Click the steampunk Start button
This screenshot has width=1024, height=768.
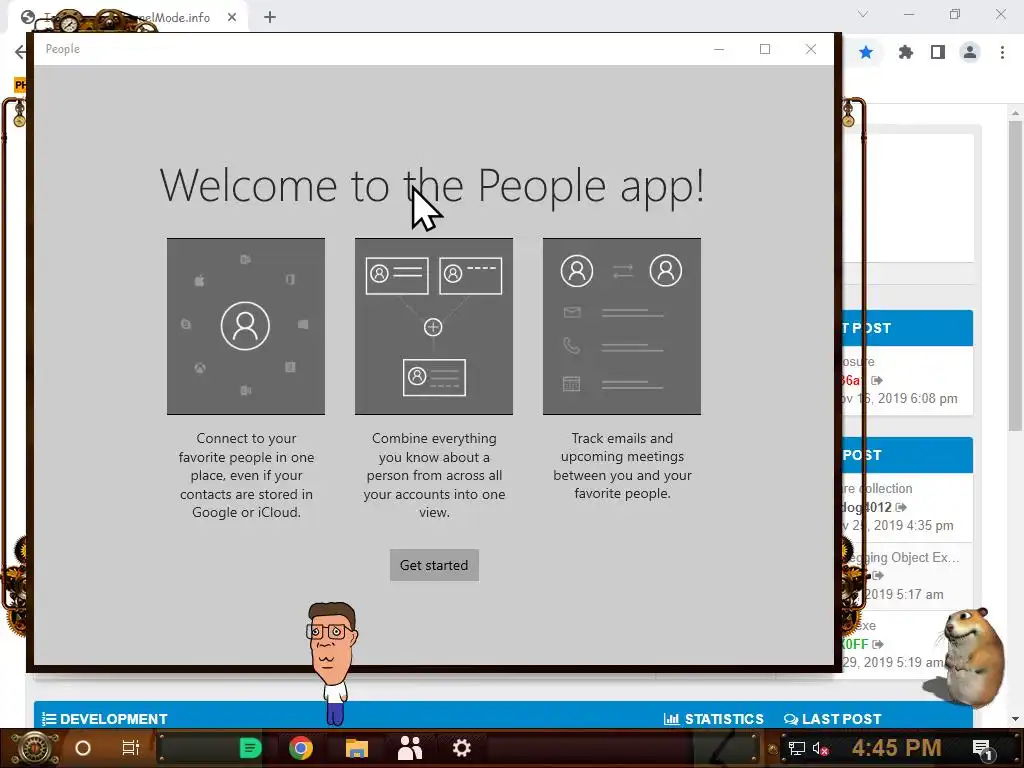[x=35, y=748]
